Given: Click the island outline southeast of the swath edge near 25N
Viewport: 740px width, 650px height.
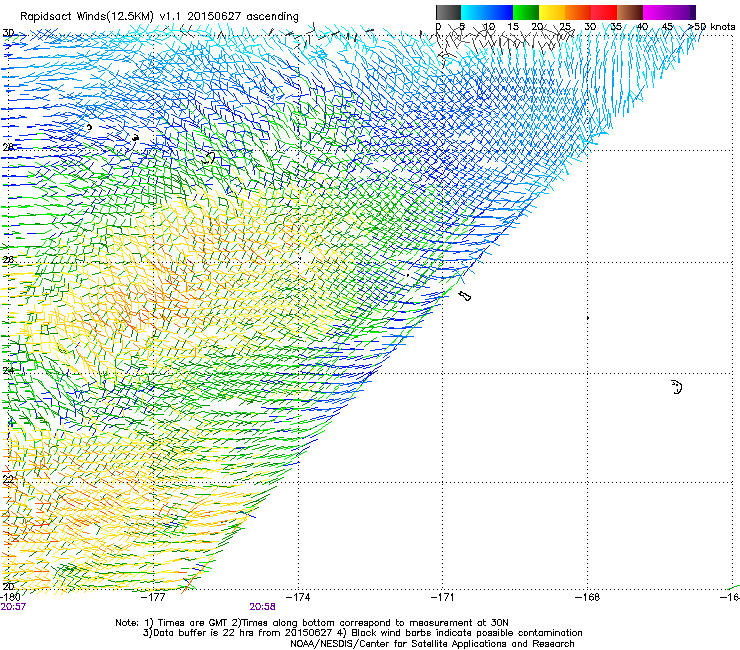Looking at the screenshot, I should coord(465,296).
